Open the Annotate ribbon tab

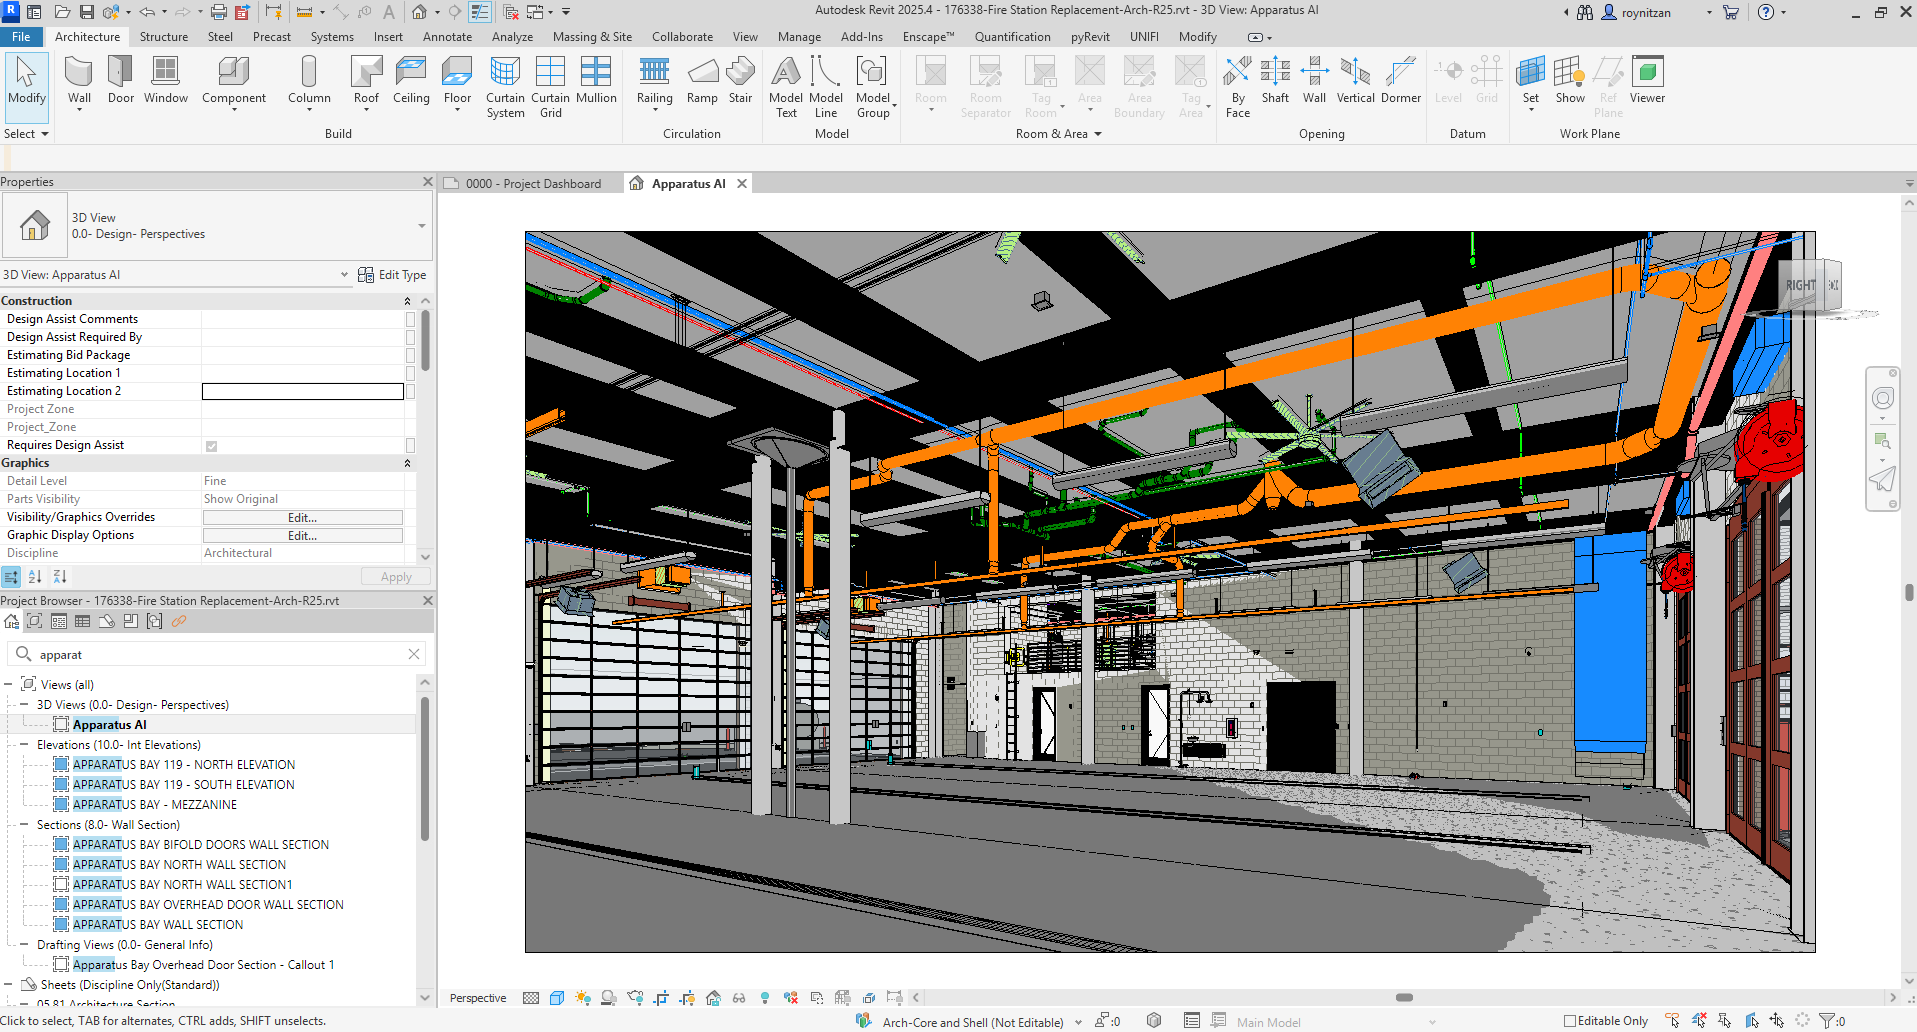tap(447, 37)
